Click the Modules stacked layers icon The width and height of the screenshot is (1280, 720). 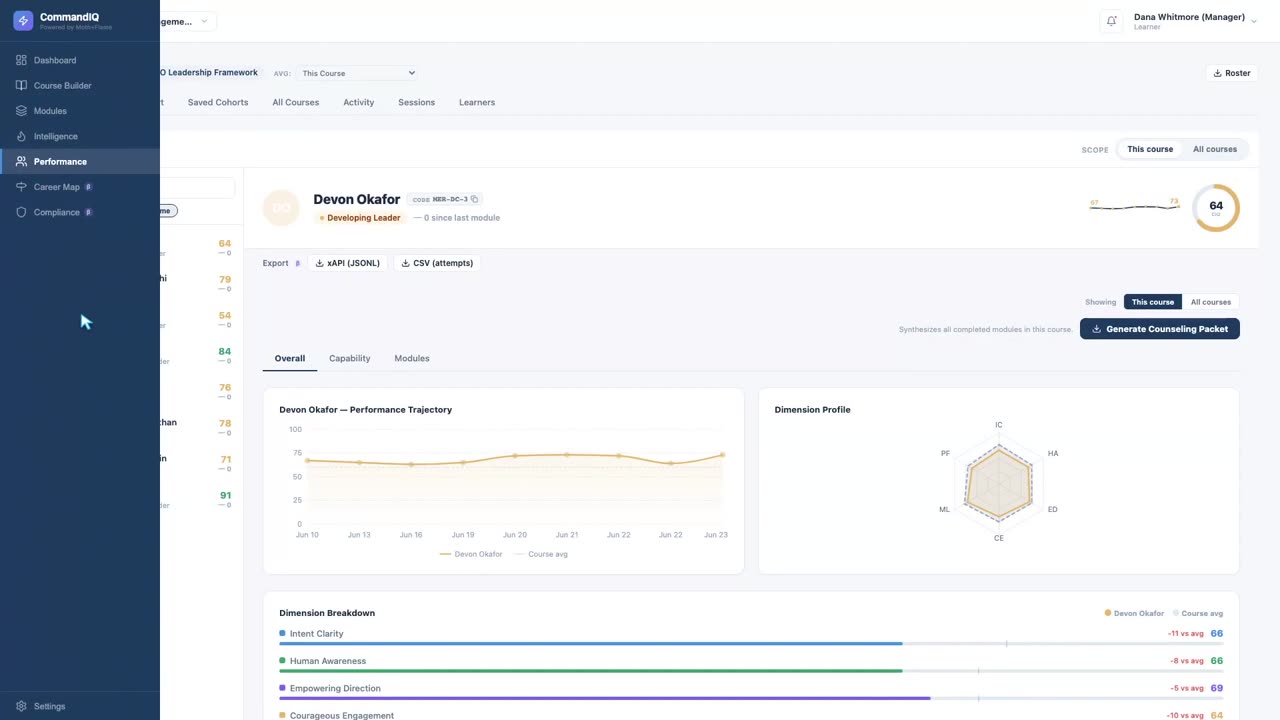tap(22, 111)
